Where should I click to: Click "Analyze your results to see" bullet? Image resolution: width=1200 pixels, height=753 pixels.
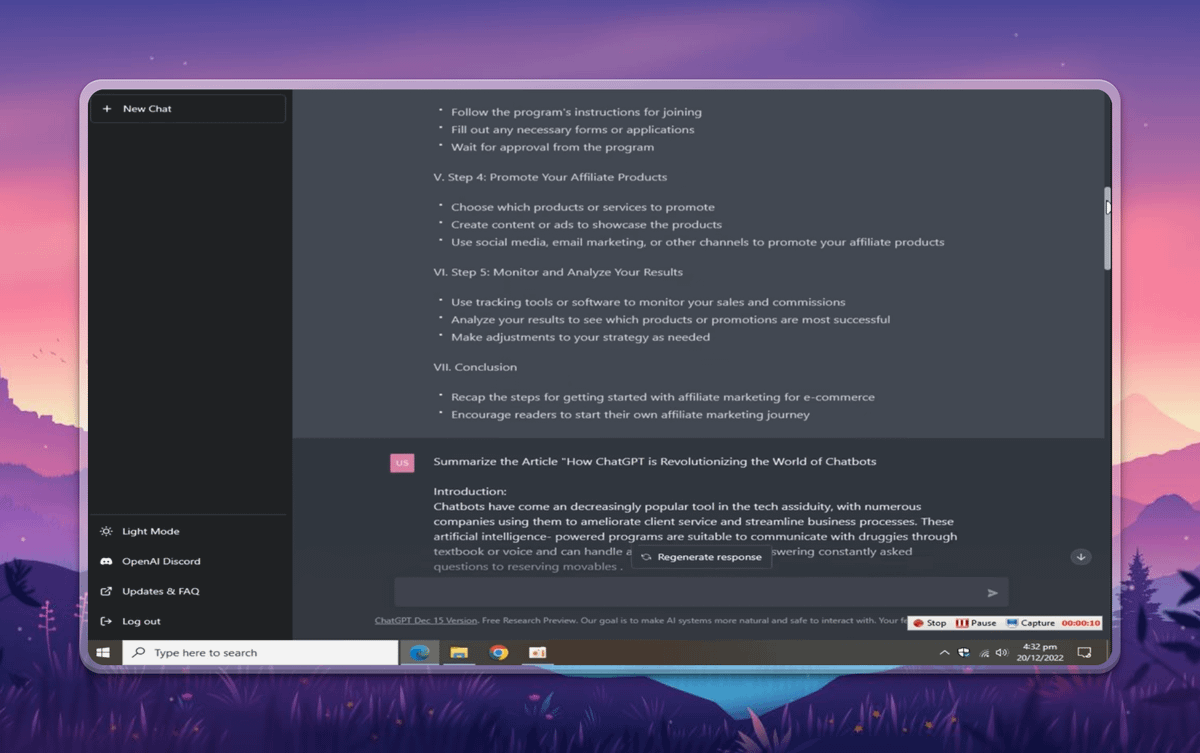(x=670, y=319)
